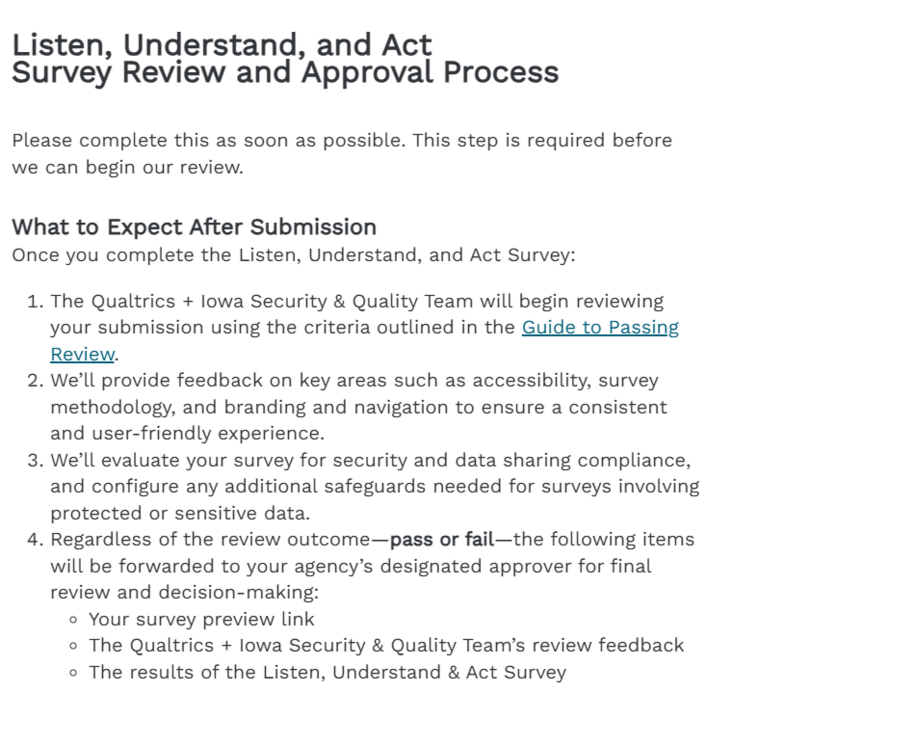
Task: Click the "and user-friendly experience" line
Action: (x=187, y=434)
